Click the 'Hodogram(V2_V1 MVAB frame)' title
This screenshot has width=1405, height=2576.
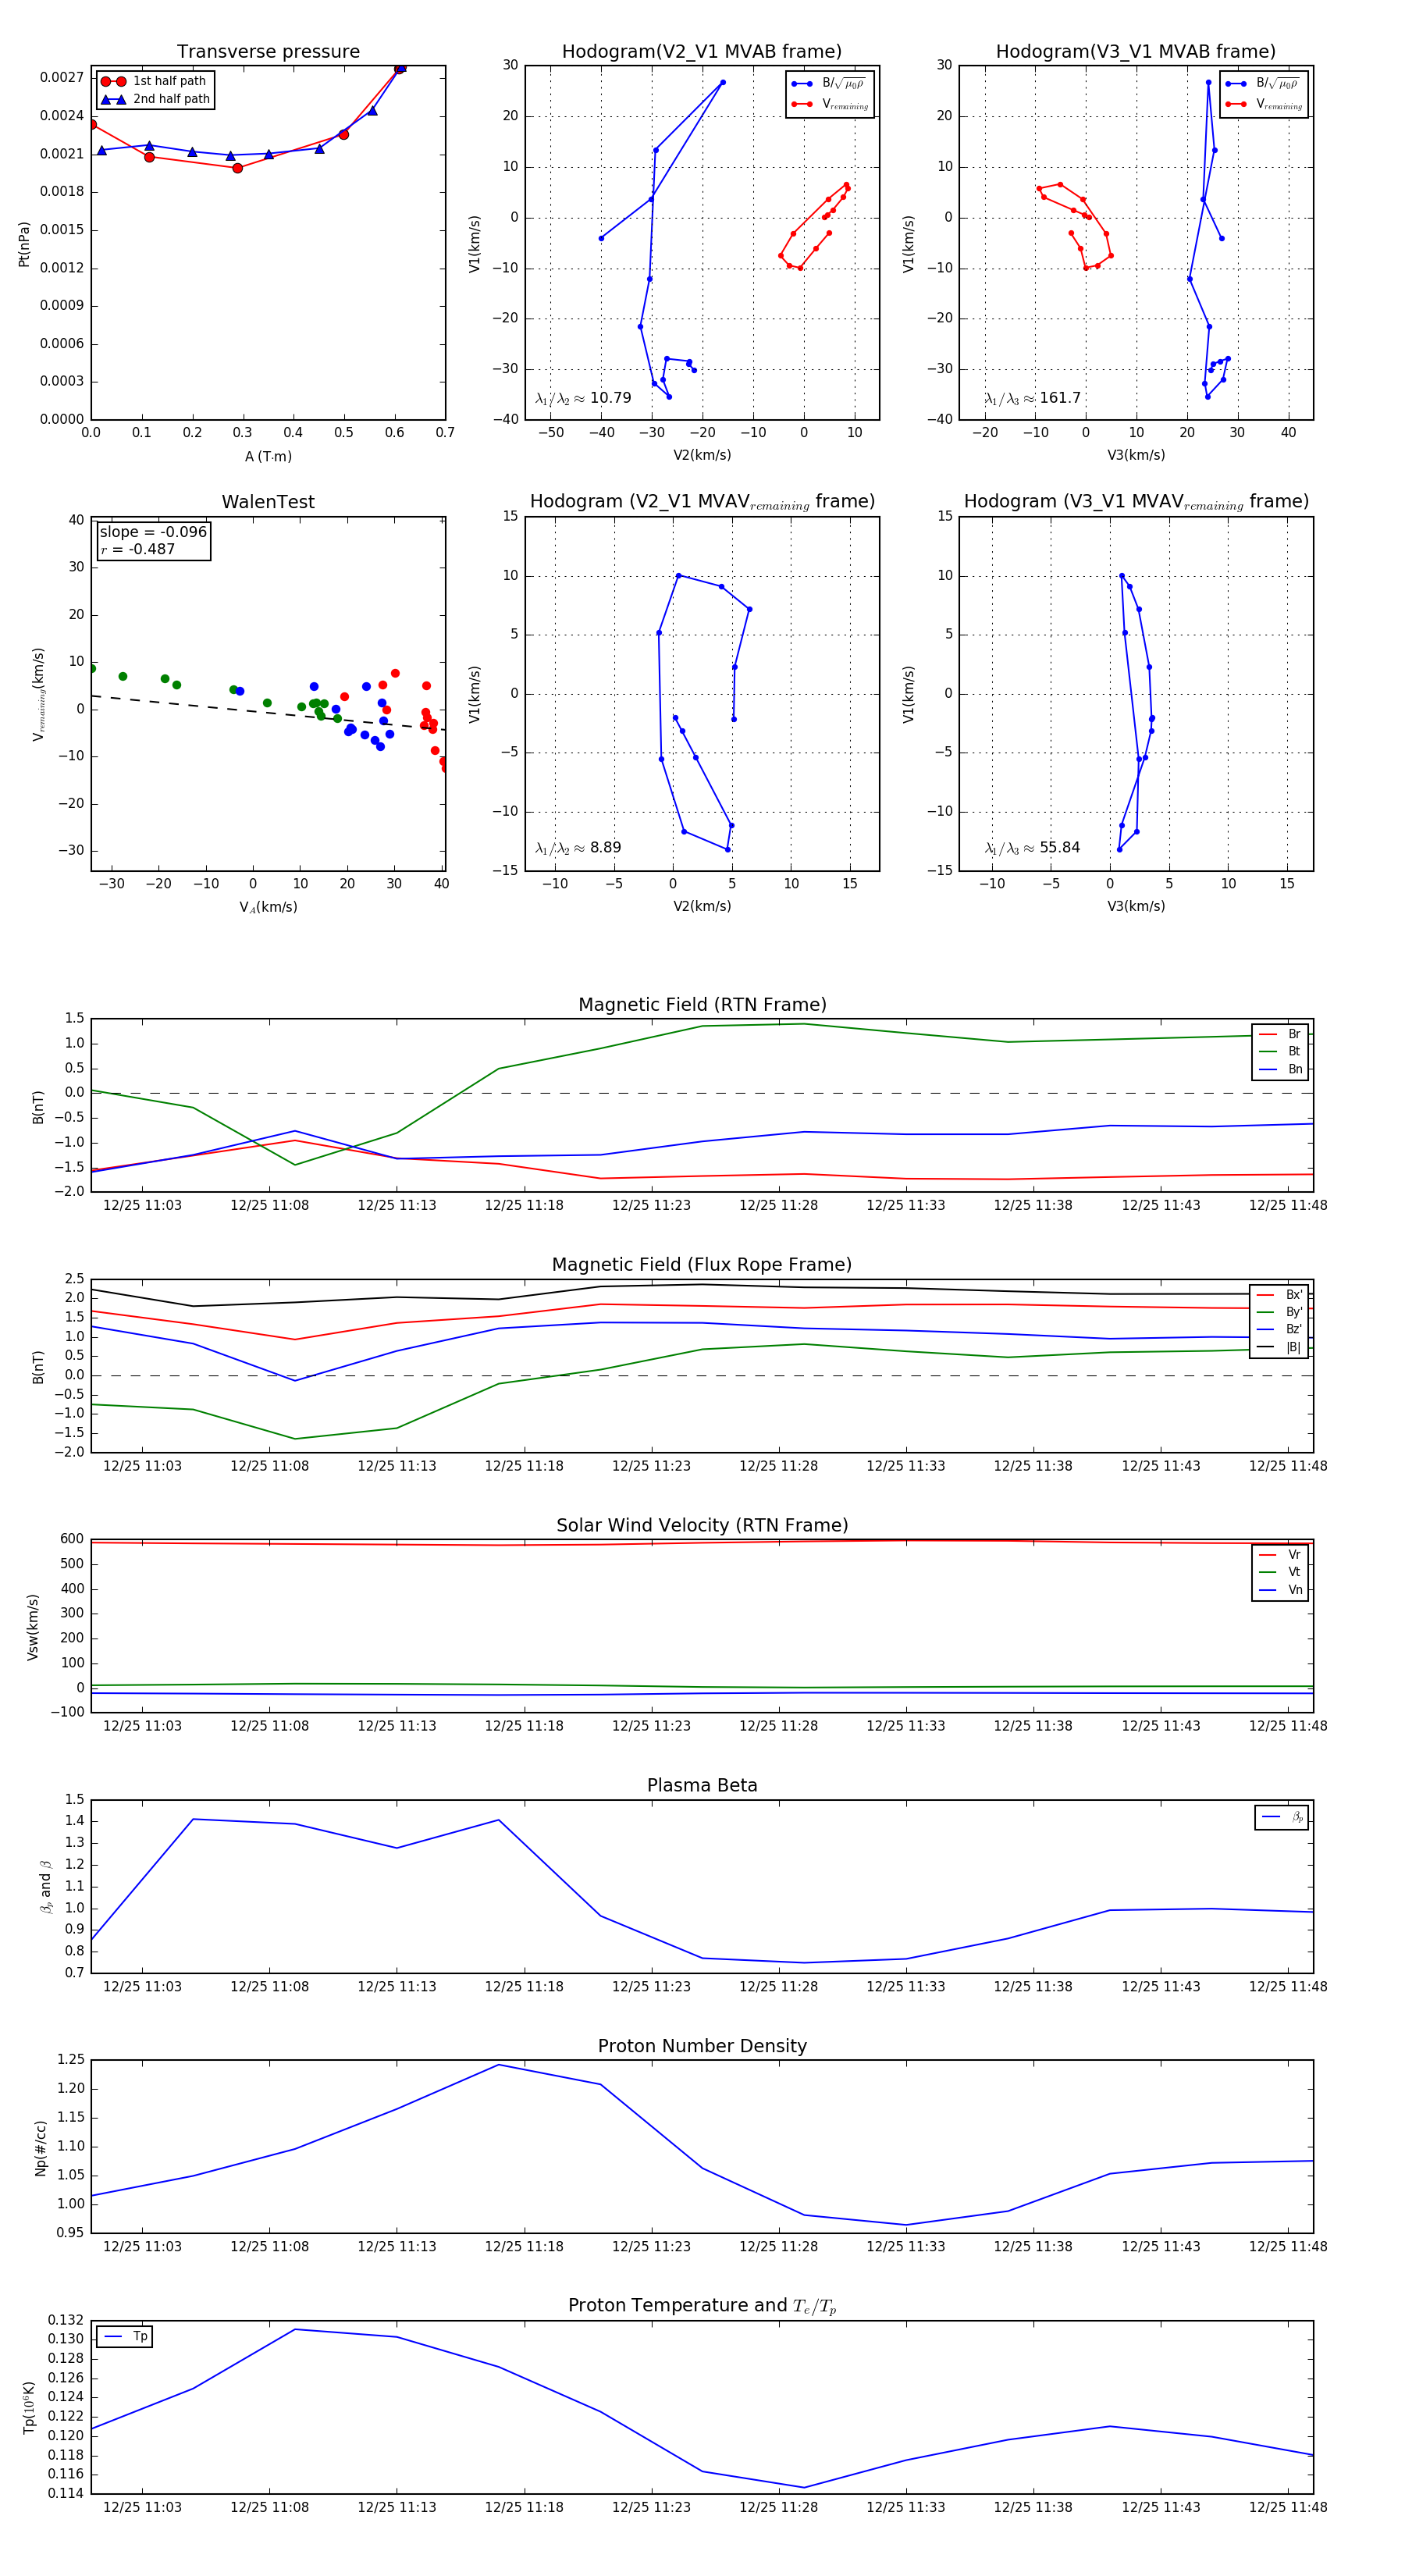[702, 52]
